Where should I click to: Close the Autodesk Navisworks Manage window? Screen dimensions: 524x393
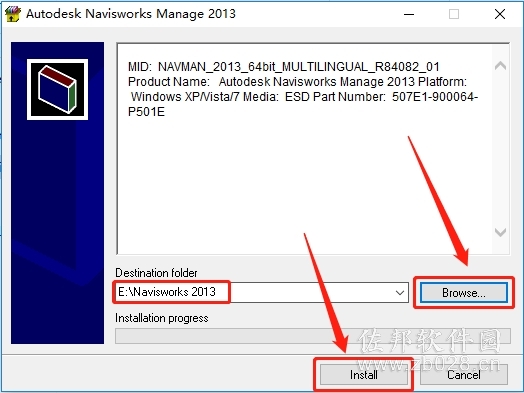pos(500,14)
